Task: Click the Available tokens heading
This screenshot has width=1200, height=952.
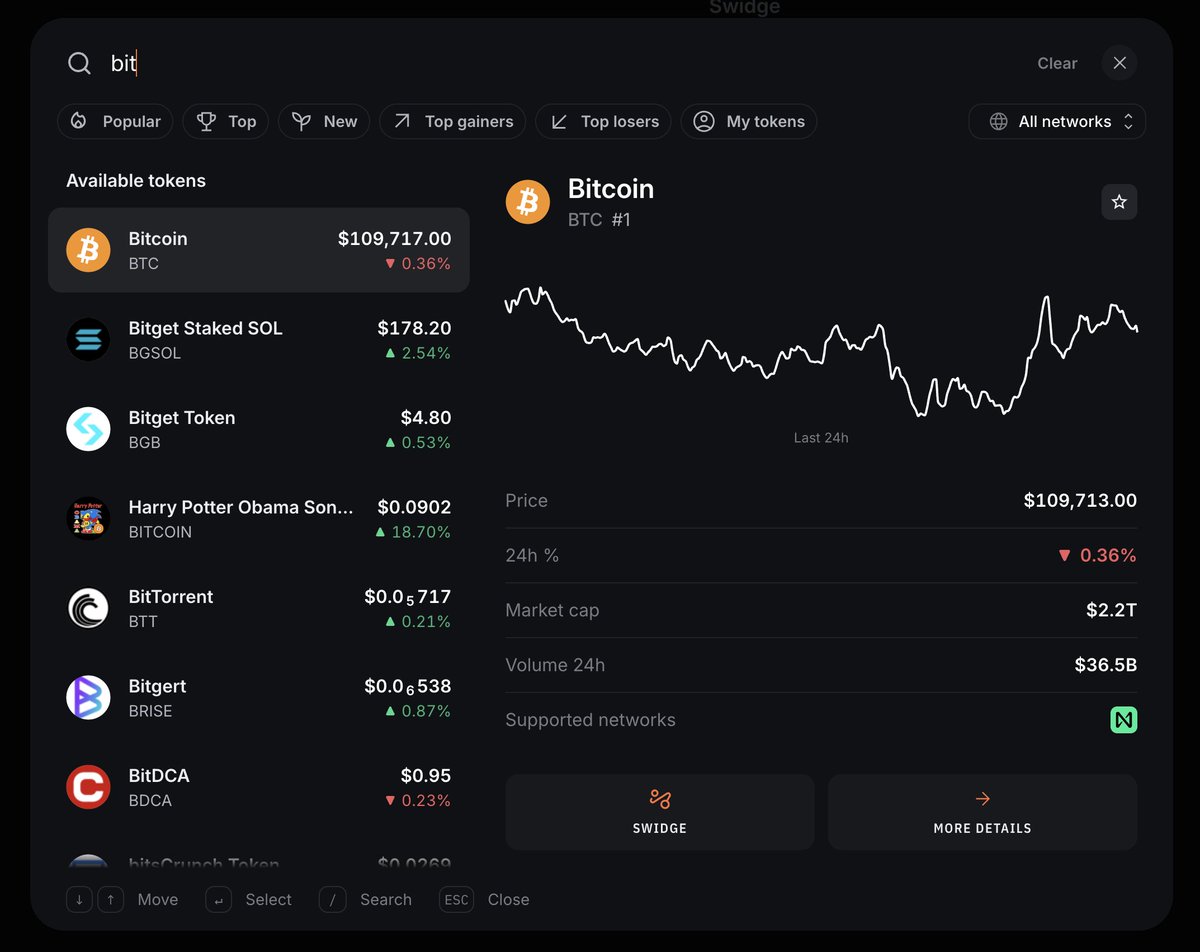Action: pos(136,181)
